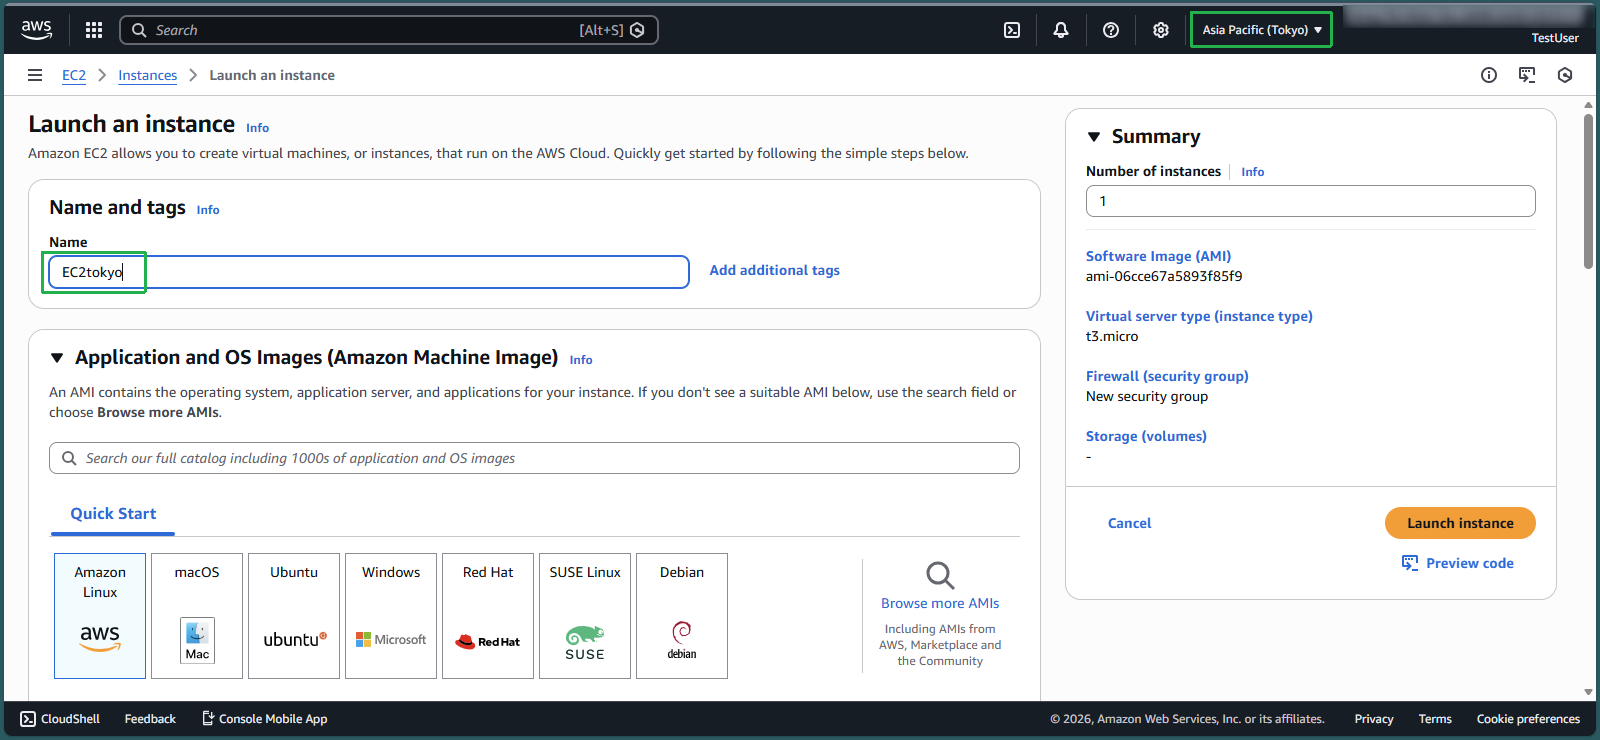Select the Windows AMI tile
The width and height of the screenshot is (1600, 740).
(x=391, y=615)
